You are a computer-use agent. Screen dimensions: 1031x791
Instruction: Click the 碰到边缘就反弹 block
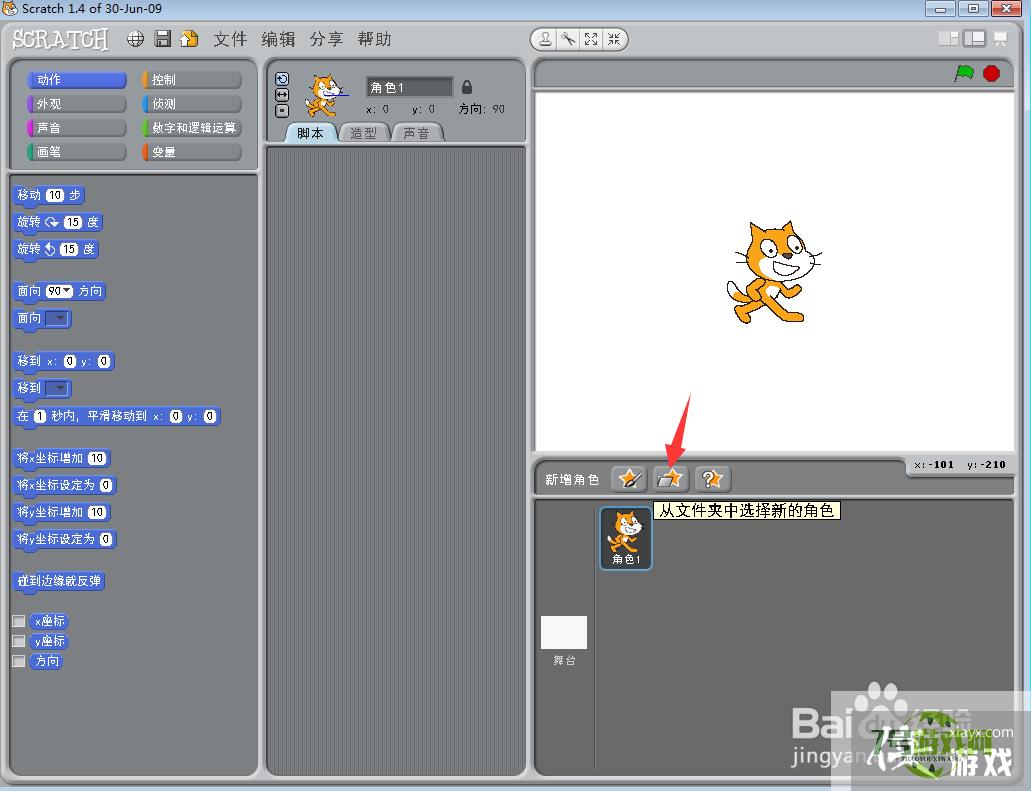59,581
